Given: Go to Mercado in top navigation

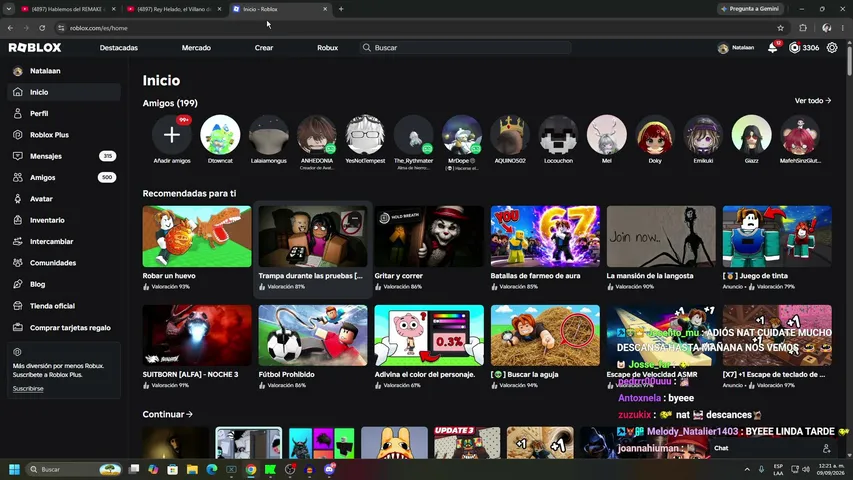Looking at the screenshot, I should (196, 48).
